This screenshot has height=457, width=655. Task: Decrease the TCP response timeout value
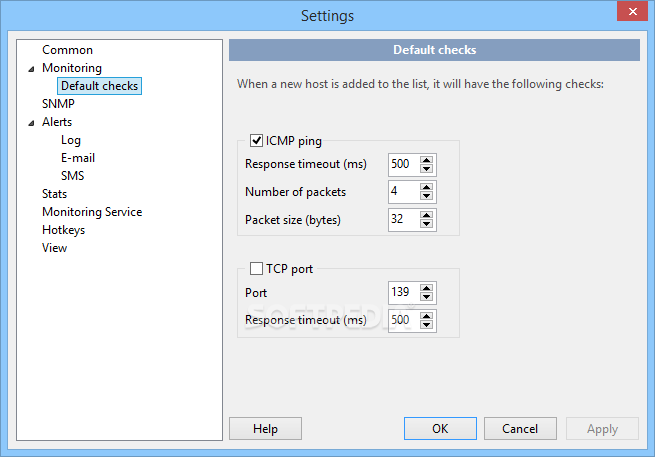tap(427, 325)
